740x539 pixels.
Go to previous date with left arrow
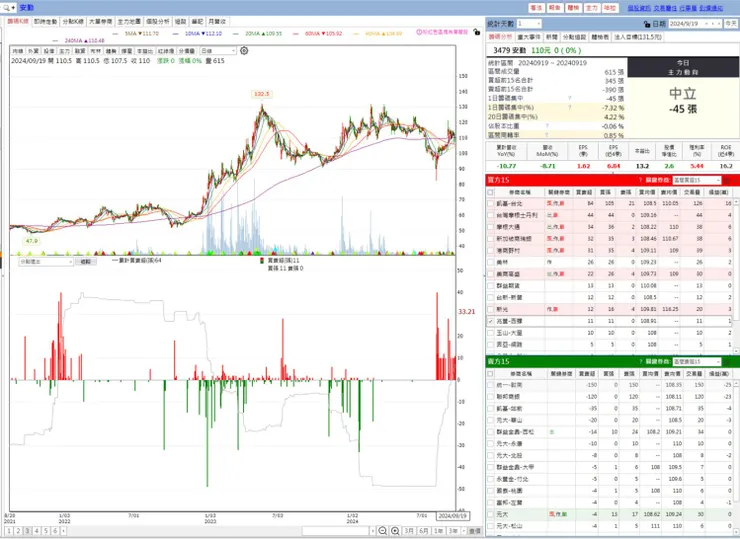[706, 24]
